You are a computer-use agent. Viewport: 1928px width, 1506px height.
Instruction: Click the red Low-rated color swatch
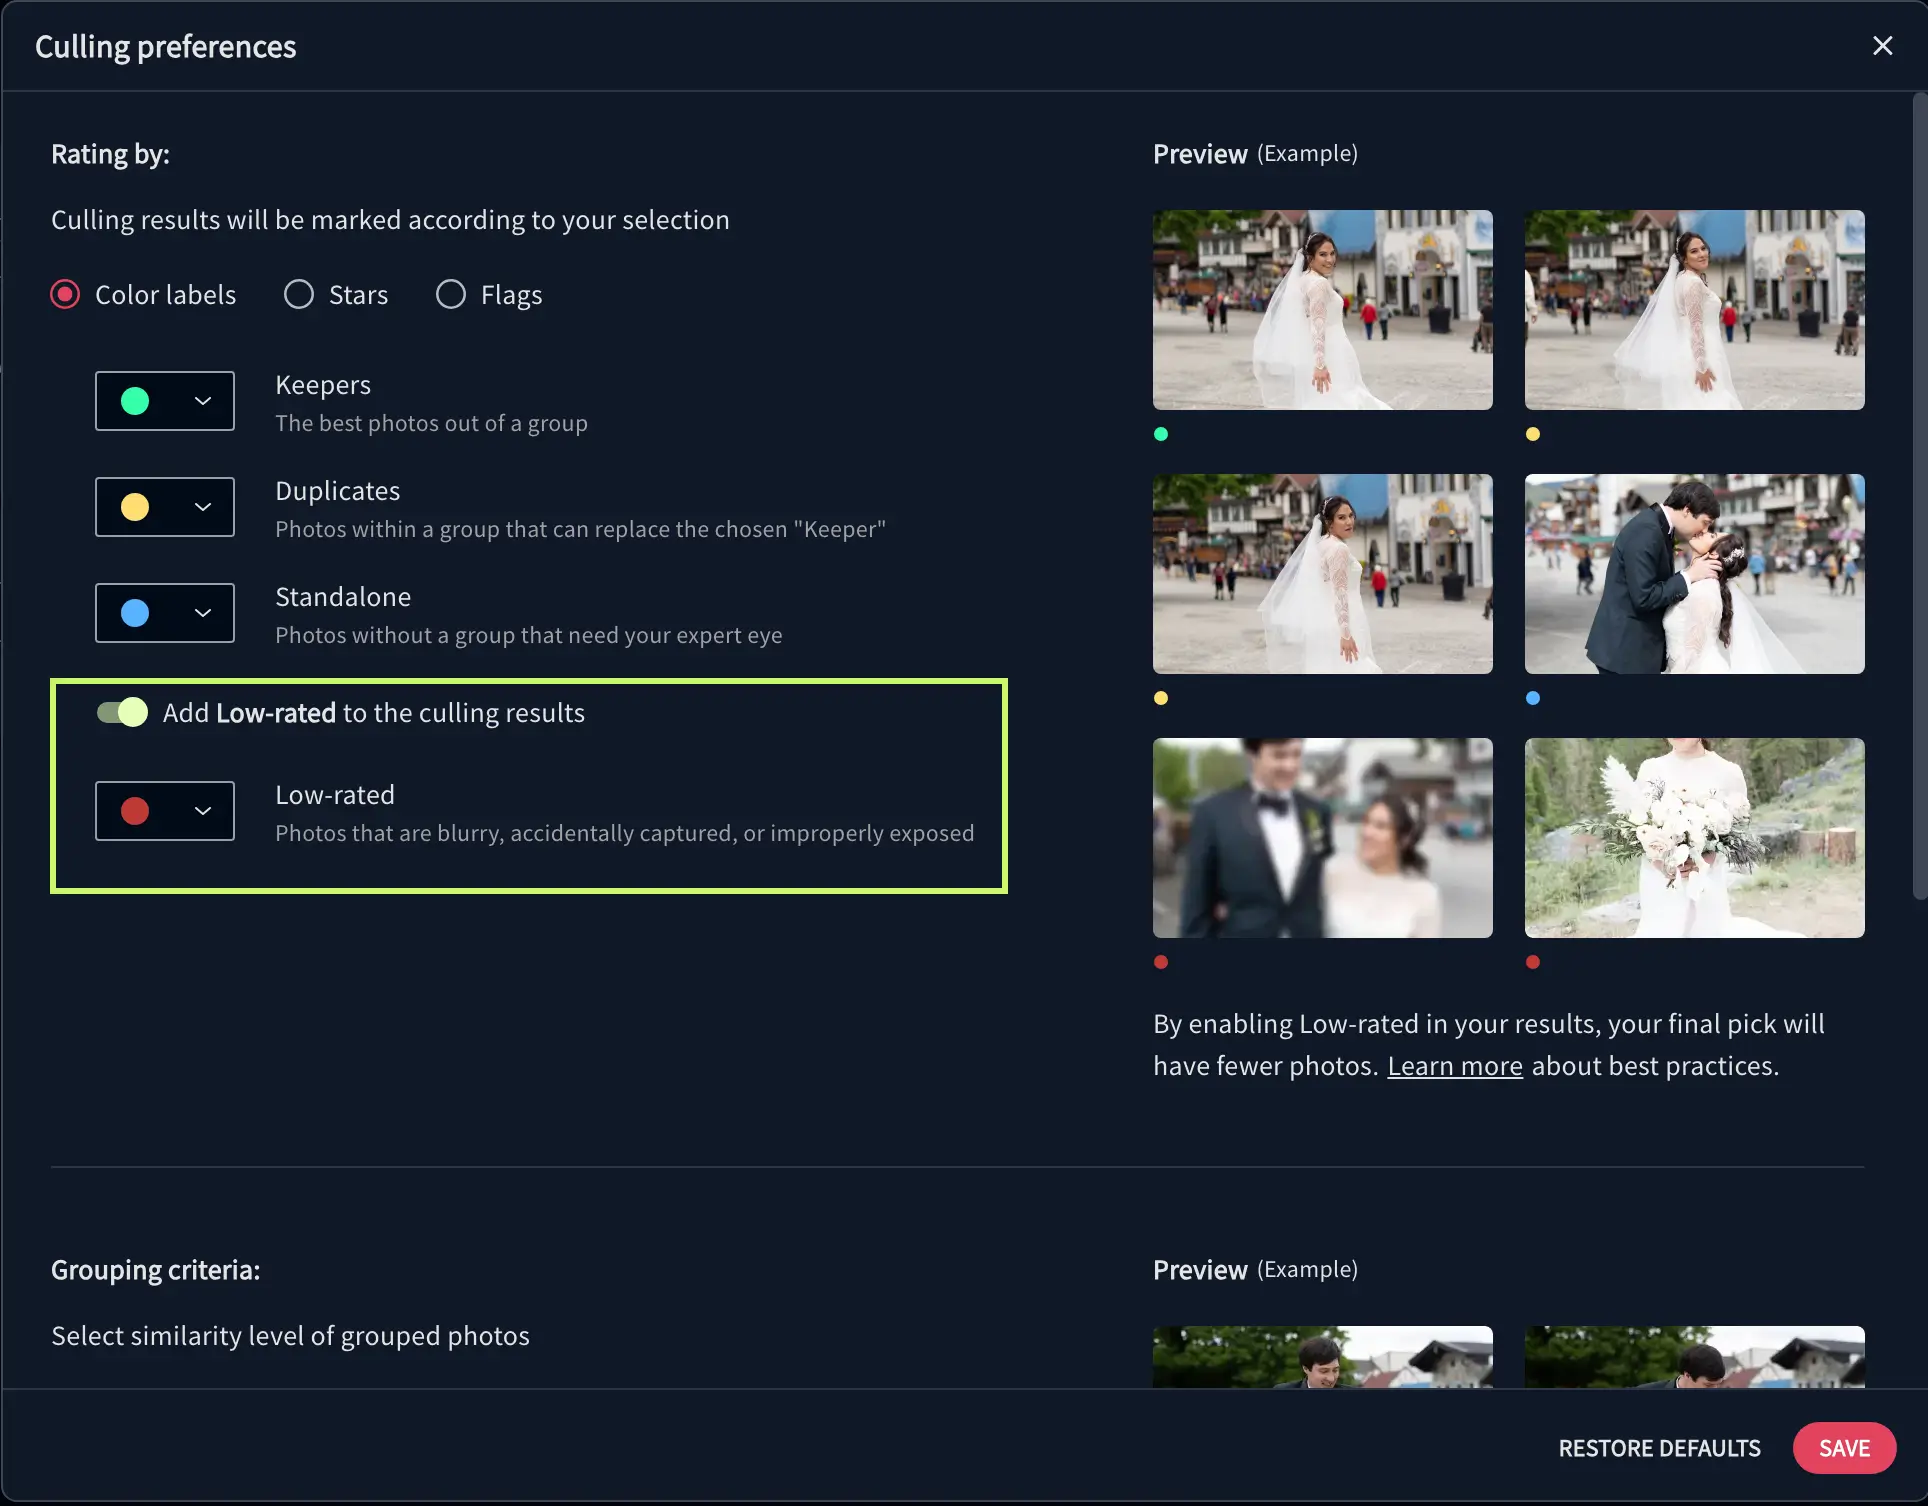point(135,811)
